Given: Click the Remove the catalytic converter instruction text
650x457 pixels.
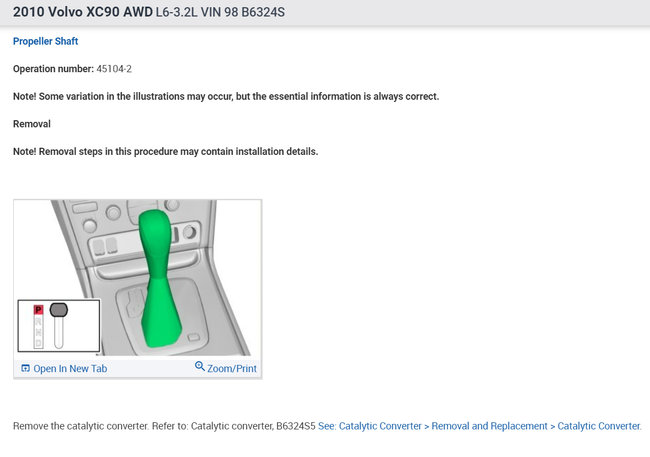Looking at the screenshot, I should 164,426.
